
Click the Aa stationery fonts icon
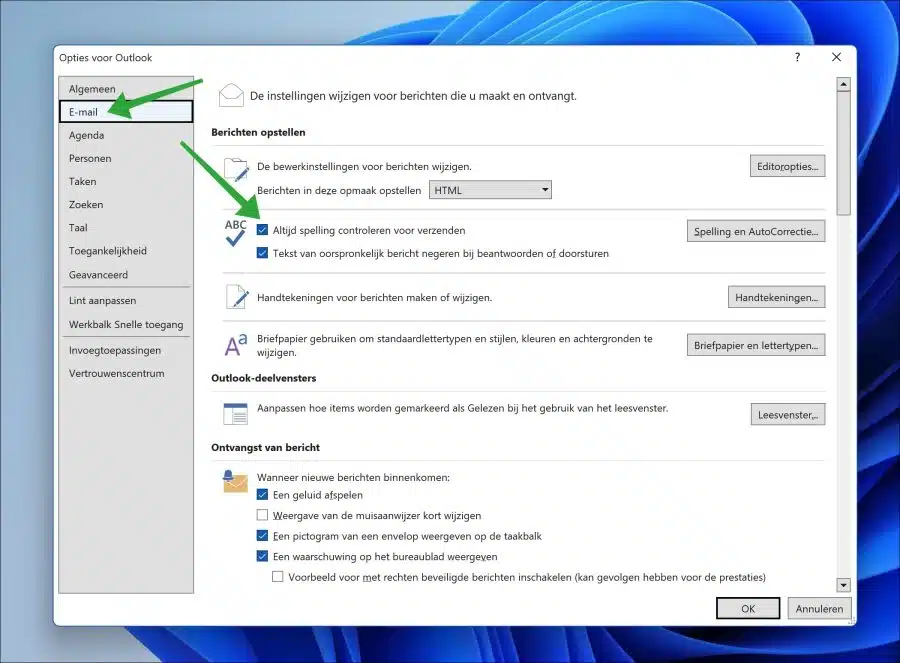coord(235,344)
